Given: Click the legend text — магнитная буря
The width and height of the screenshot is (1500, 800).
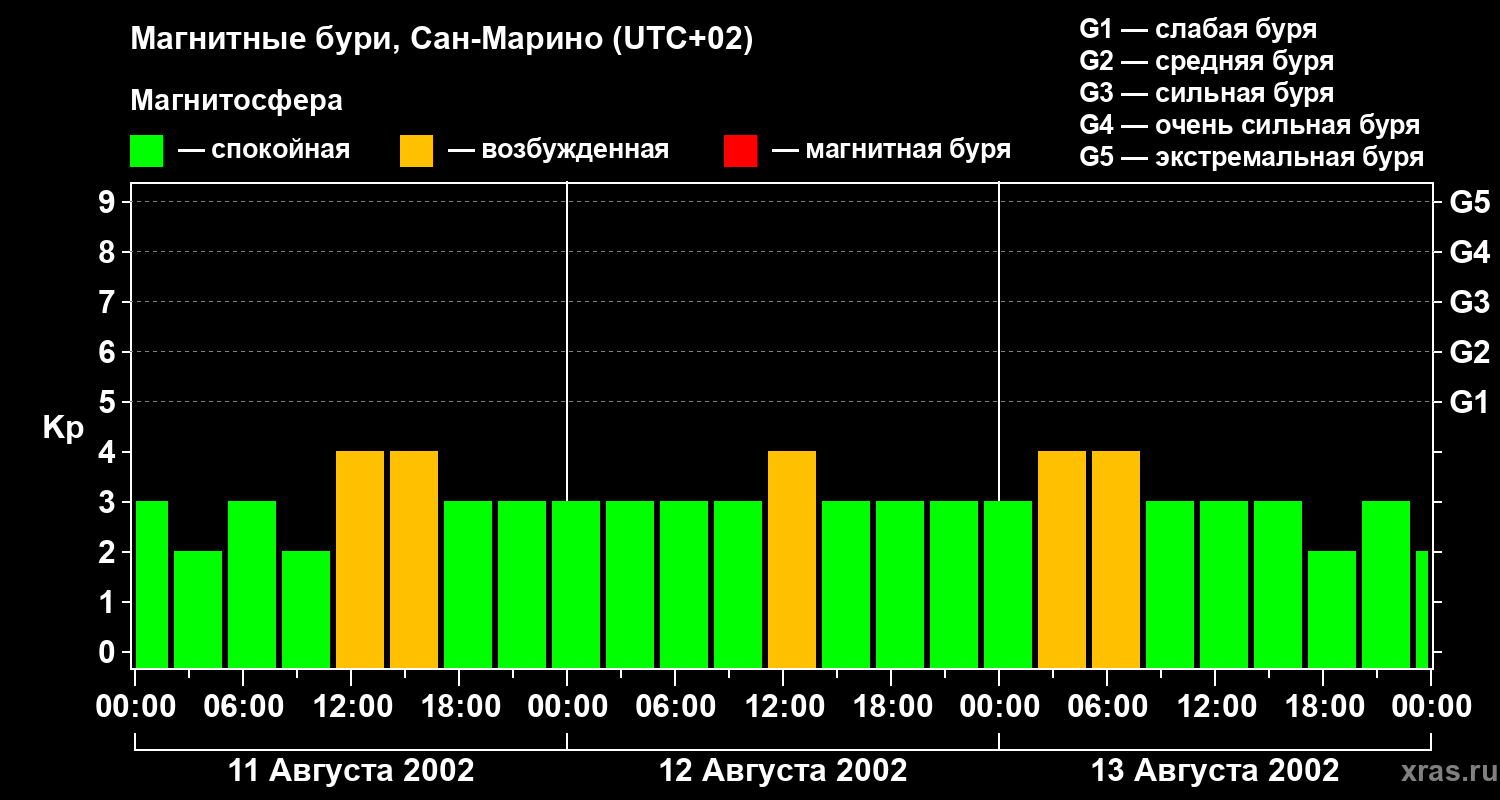Looking at the screenshot, I should tap(891, 151).
